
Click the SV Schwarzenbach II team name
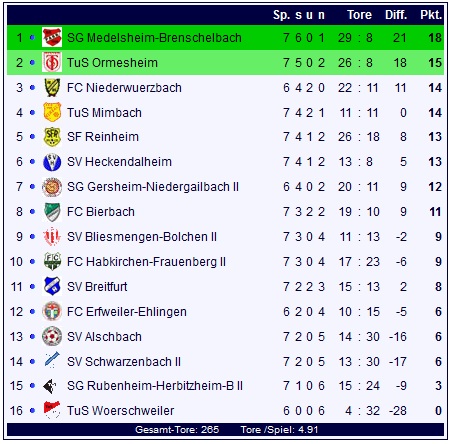[x=124, y=362]
